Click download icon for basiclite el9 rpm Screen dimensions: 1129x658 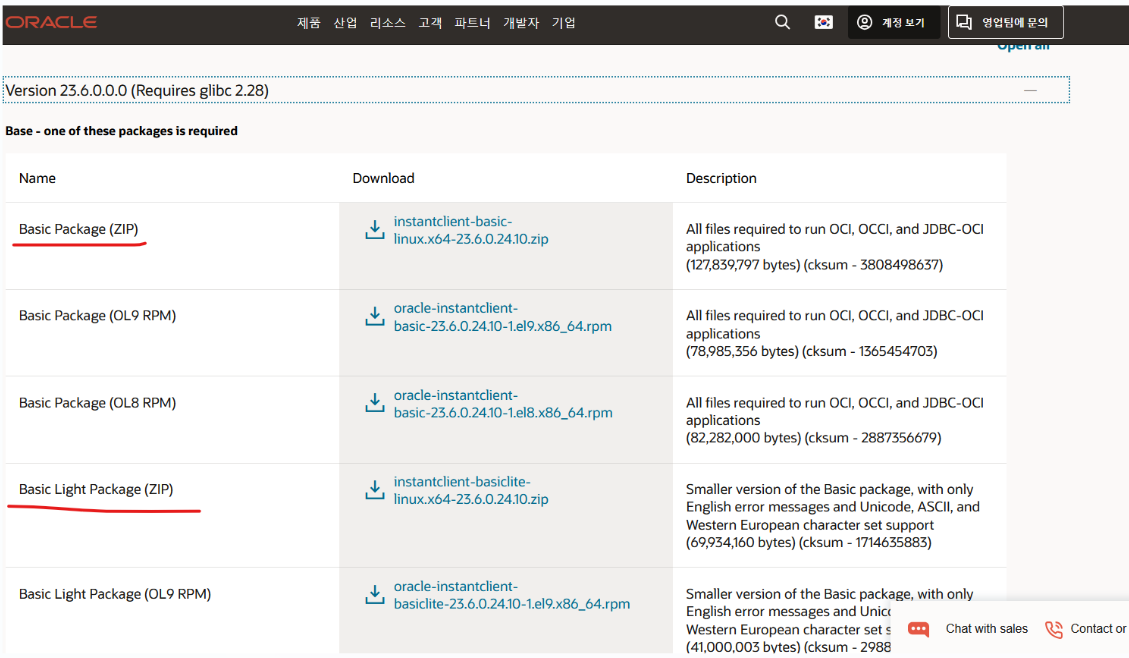click(x=374, y=595)
